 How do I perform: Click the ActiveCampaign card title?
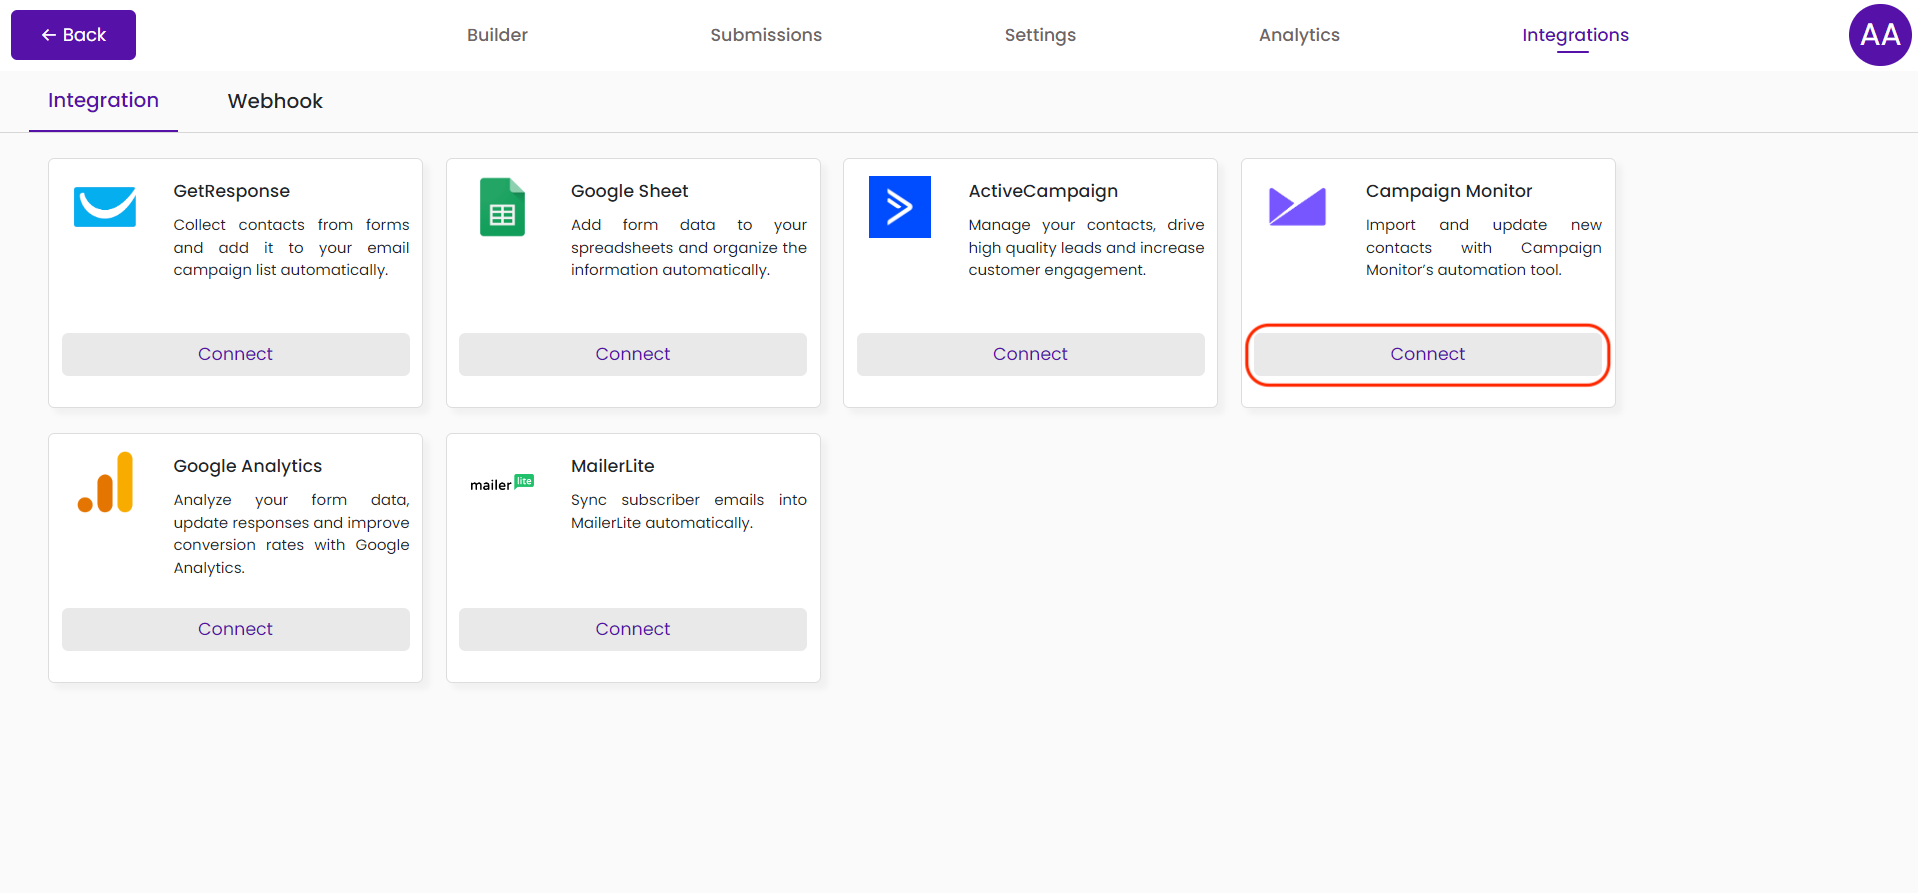coord(1043,191)
